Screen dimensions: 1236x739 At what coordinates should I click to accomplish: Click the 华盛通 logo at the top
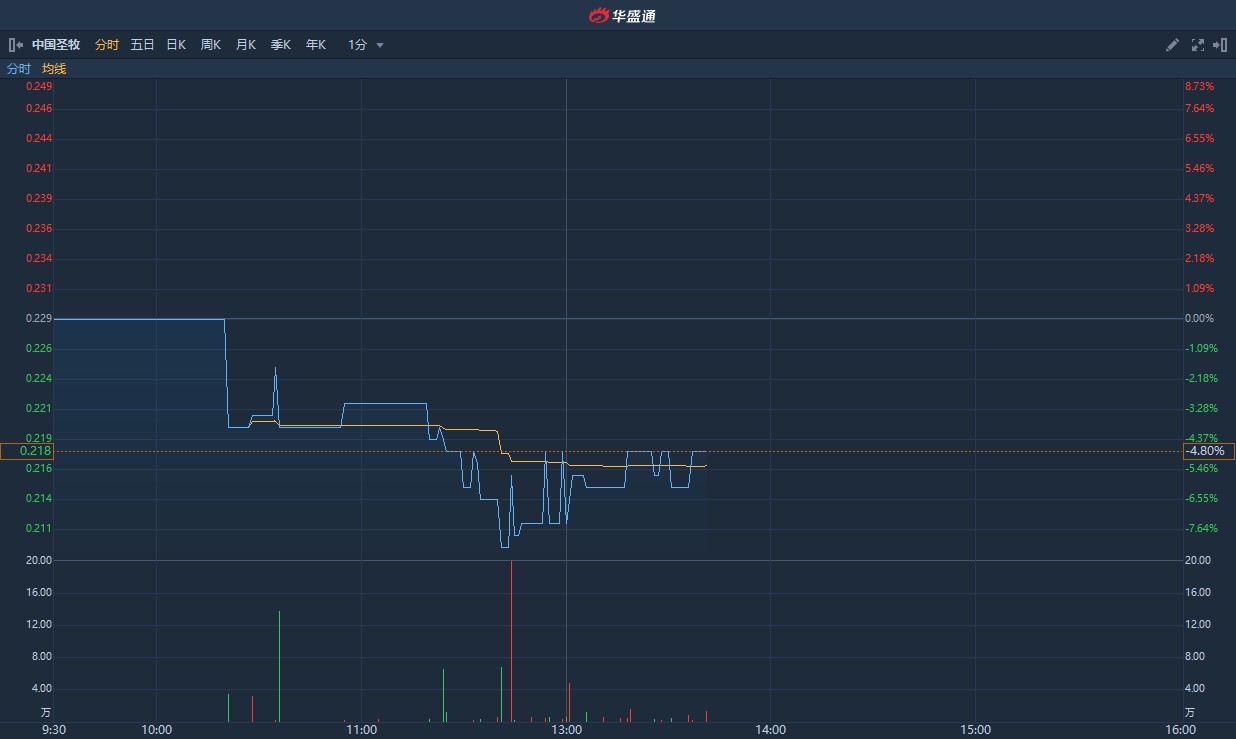tap(618, 14)
